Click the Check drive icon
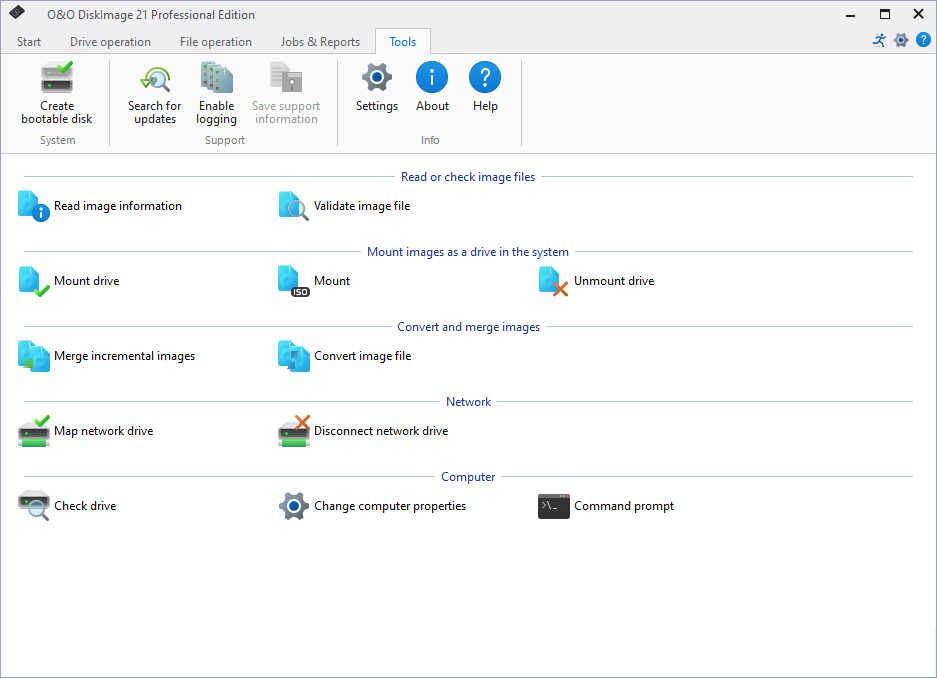The width and height of the screenshot is (937, 678). click(x=34, y=506)
